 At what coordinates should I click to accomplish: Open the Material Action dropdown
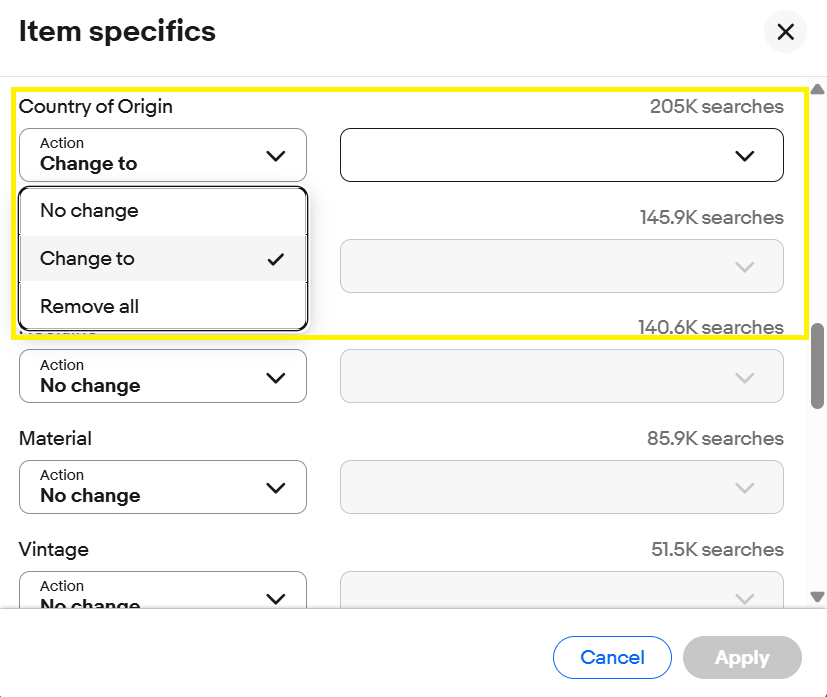[x=162, y=487]
